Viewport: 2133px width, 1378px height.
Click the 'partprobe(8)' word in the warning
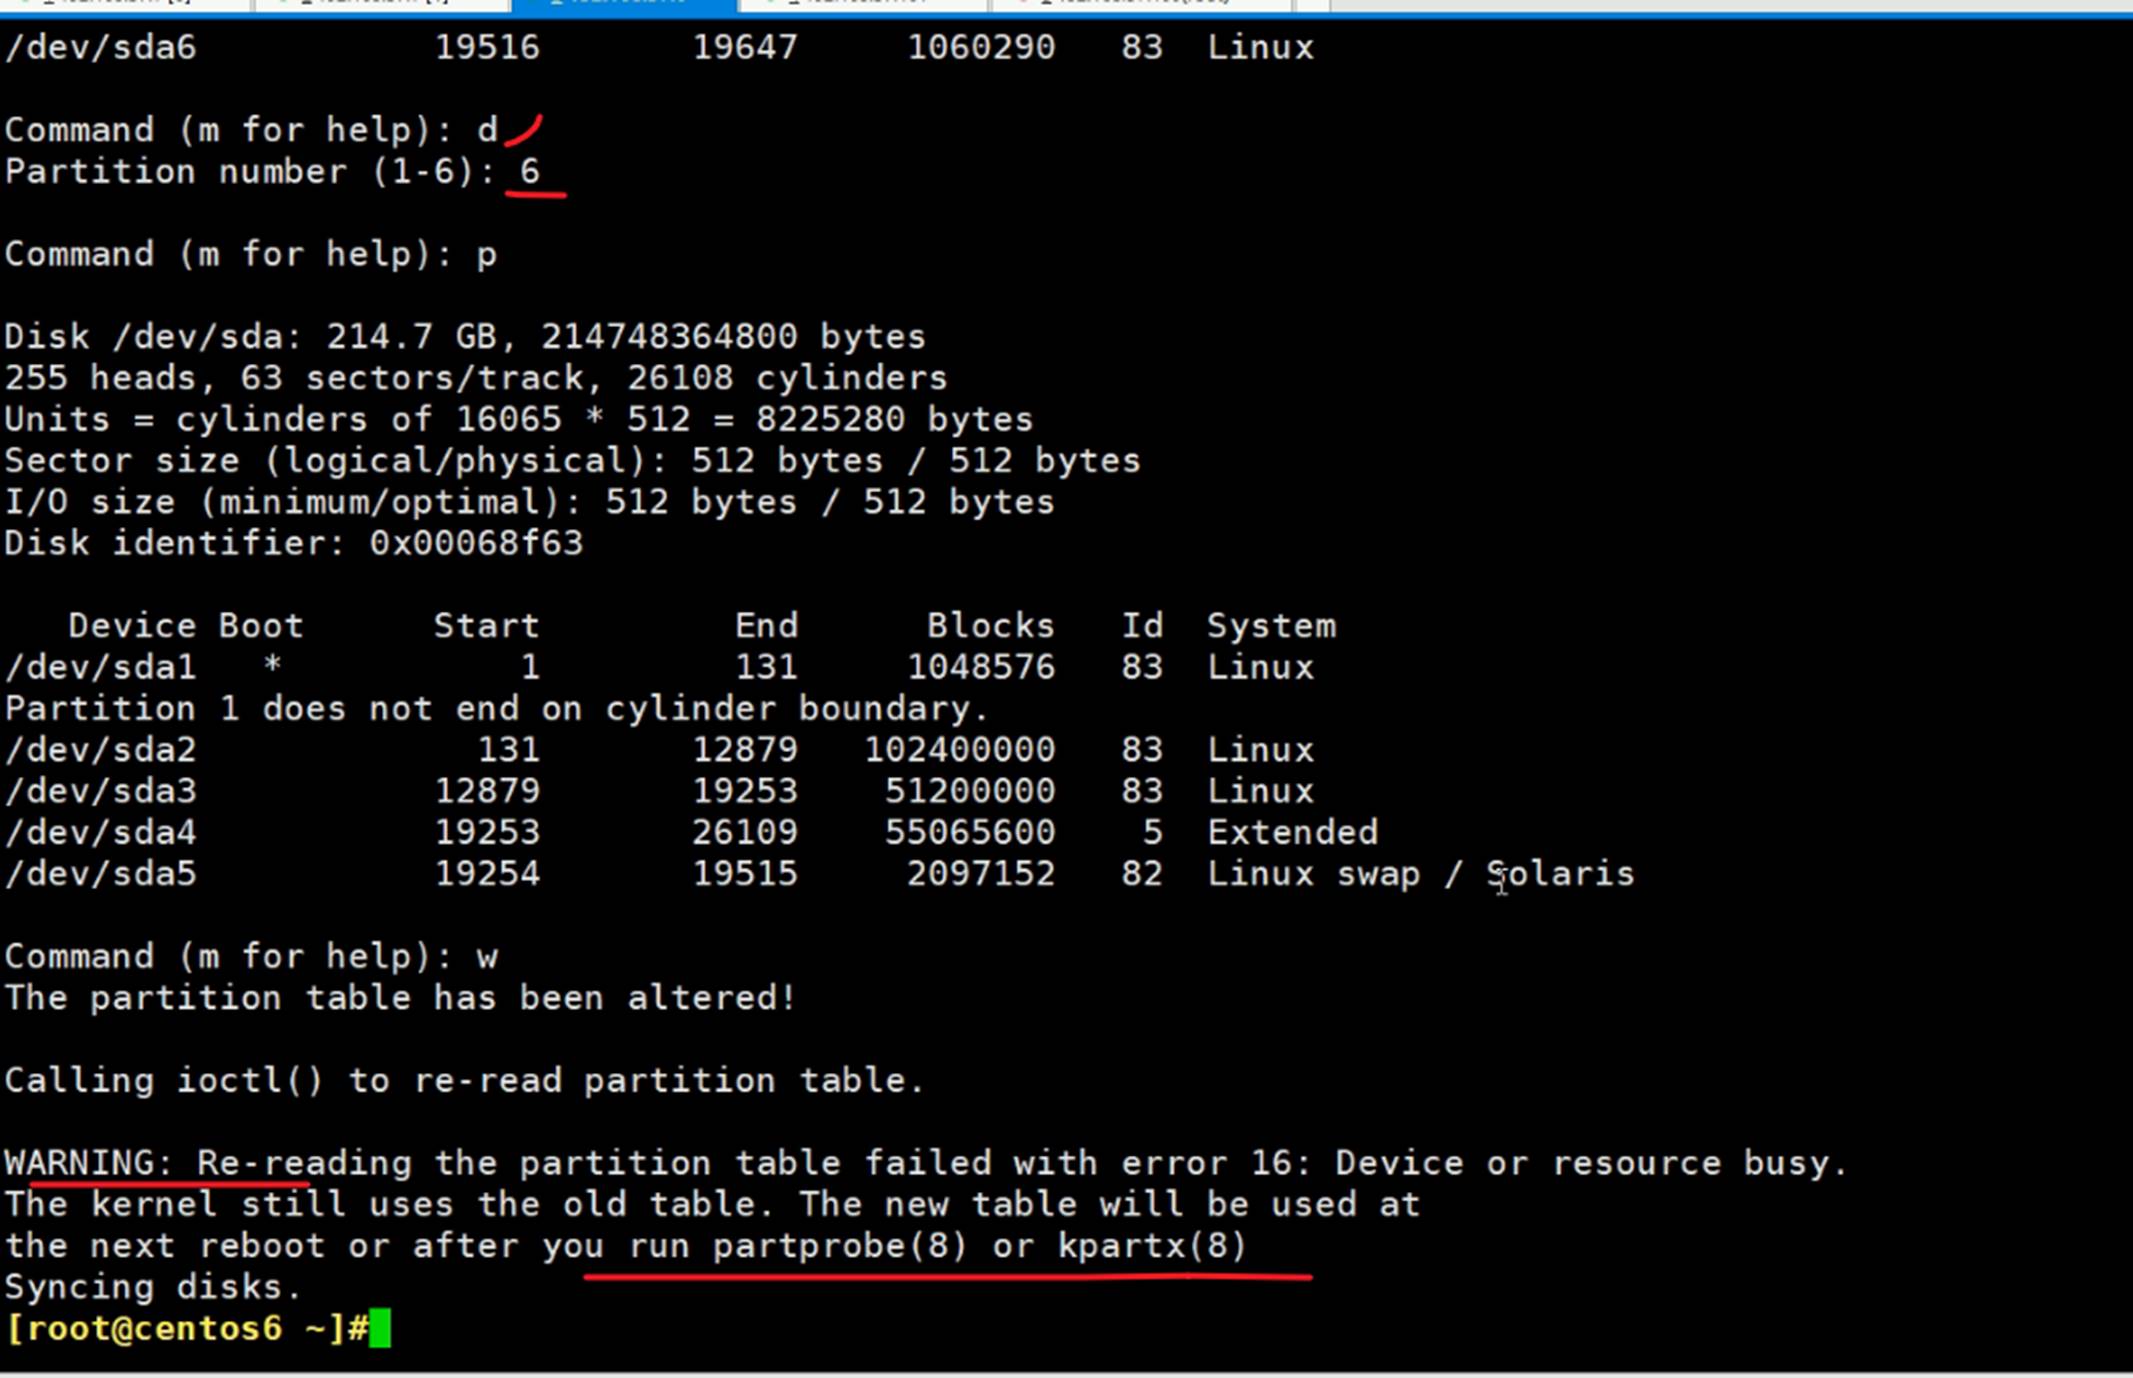[840, 1246]
